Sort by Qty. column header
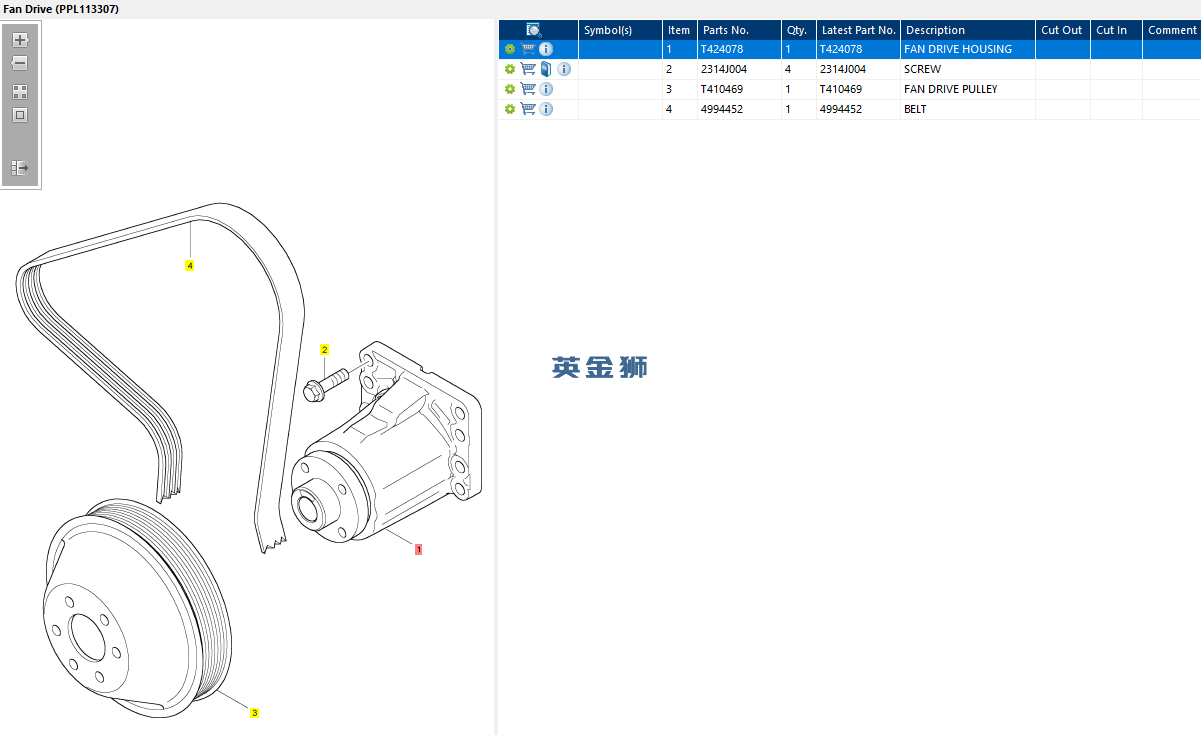Viewport: 1201px width, 735px height. pos(799,30)
